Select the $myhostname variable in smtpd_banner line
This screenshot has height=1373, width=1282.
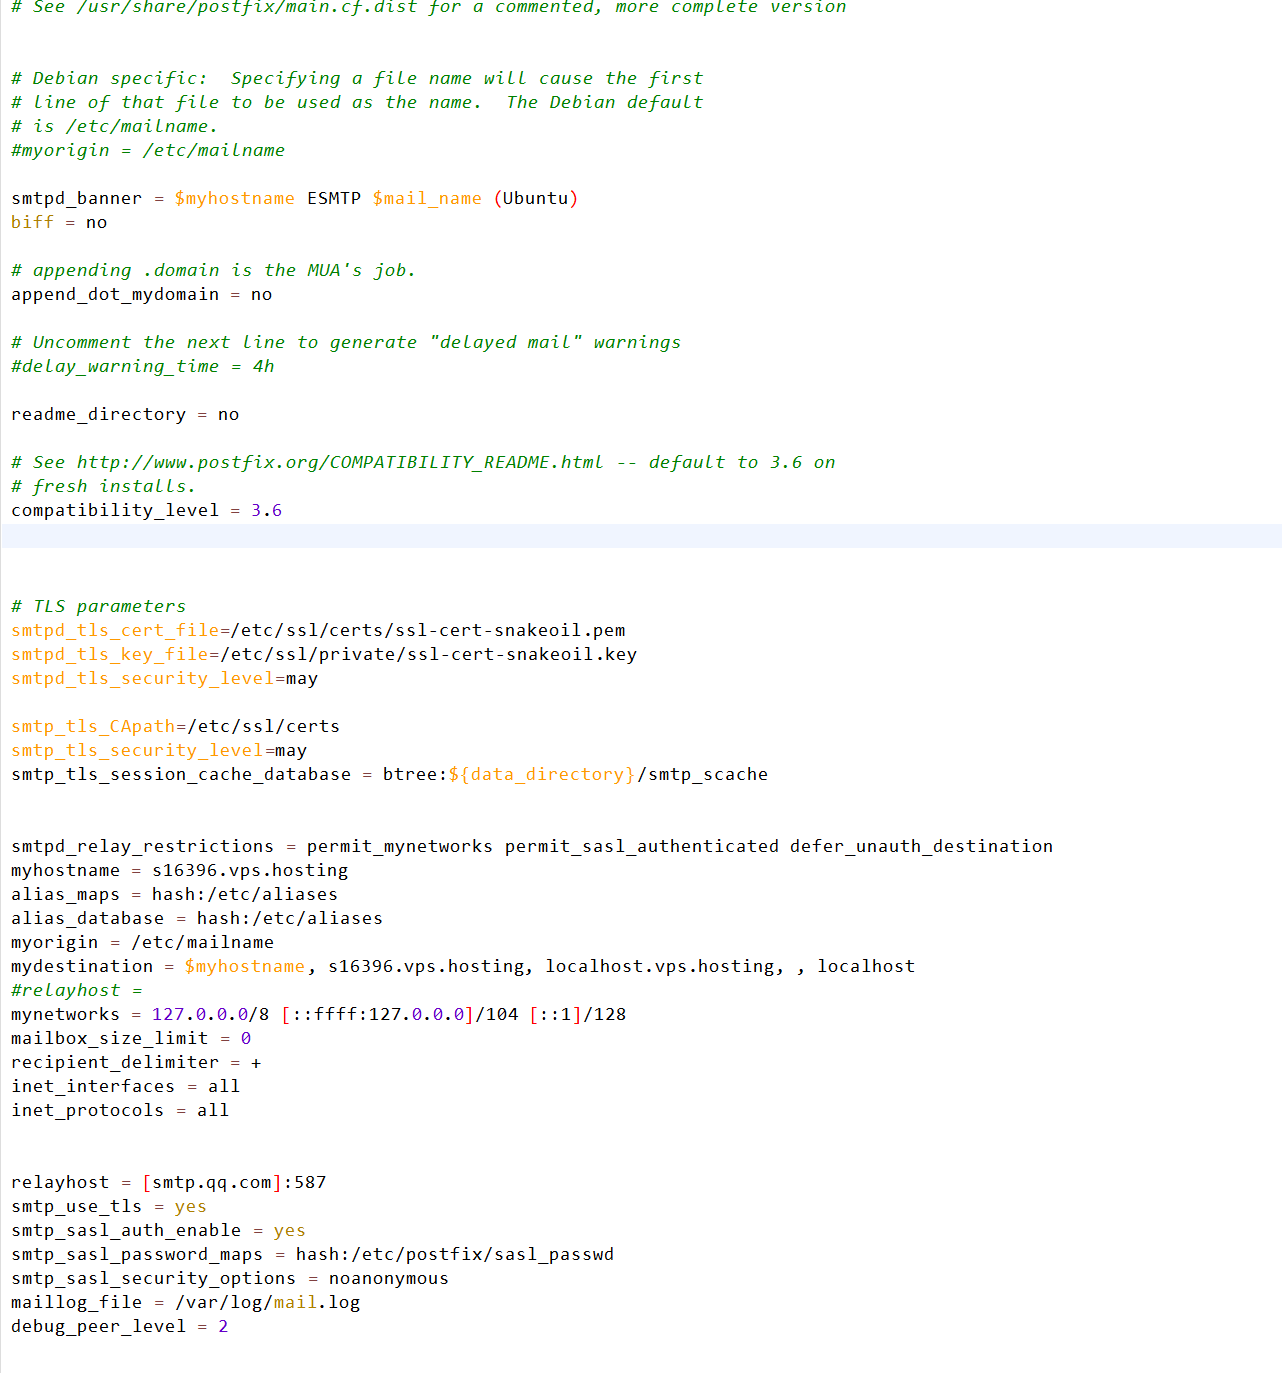pyautogui.click(x=235, y=198)
